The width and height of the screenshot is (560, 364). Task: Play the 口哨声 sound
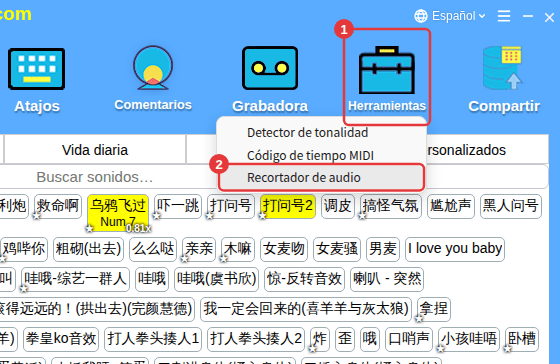(409, 339)
